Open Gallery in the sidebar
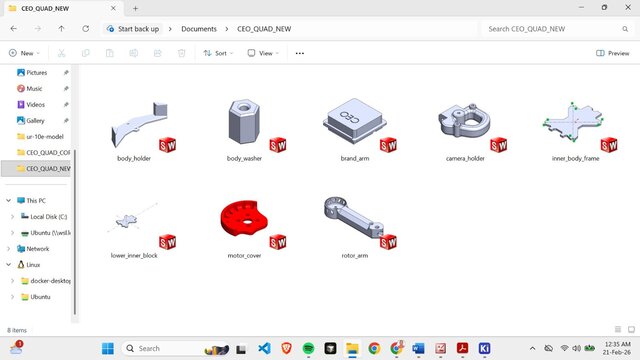The width and height of the screenshot is (640, 360). (x=36, y=120)
